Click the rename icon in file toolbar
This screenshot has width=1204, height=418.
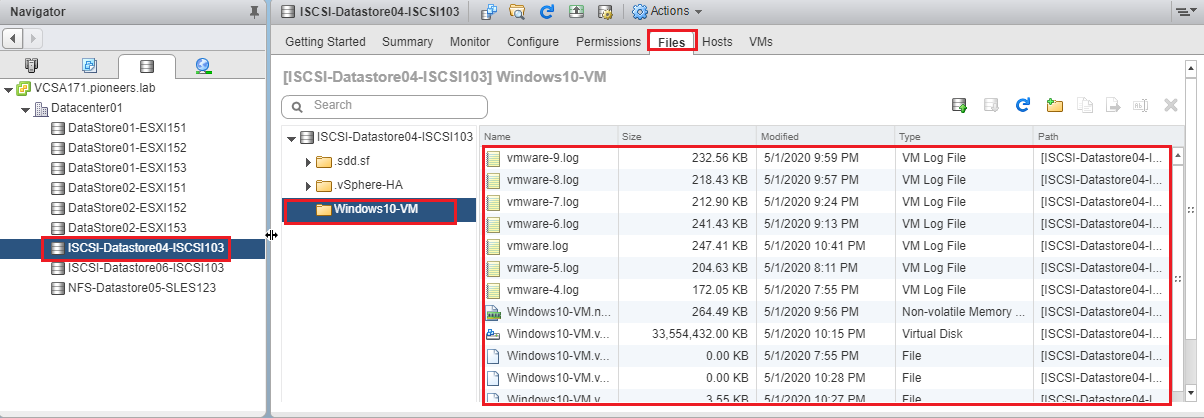pos(1140,105)
